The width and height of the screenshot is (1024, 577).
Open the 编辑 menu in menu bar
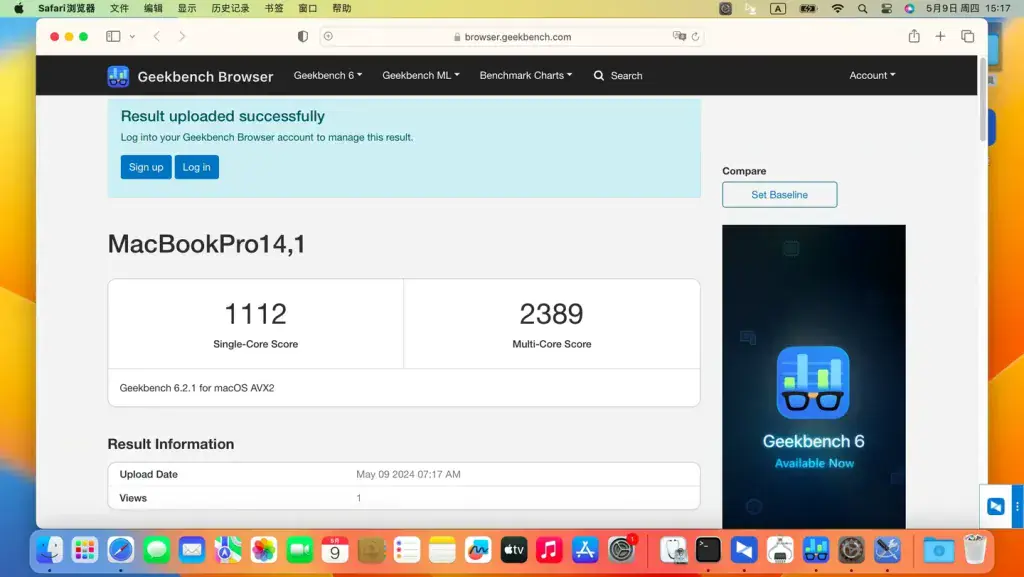(x=153, y=8)
